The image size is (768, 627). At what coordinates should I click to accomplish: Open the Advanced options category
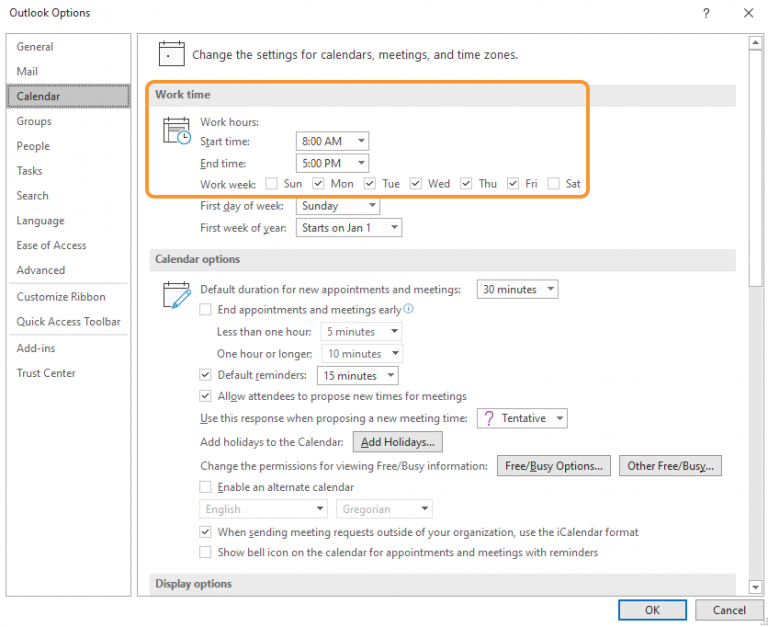click(x=41, y=270)
